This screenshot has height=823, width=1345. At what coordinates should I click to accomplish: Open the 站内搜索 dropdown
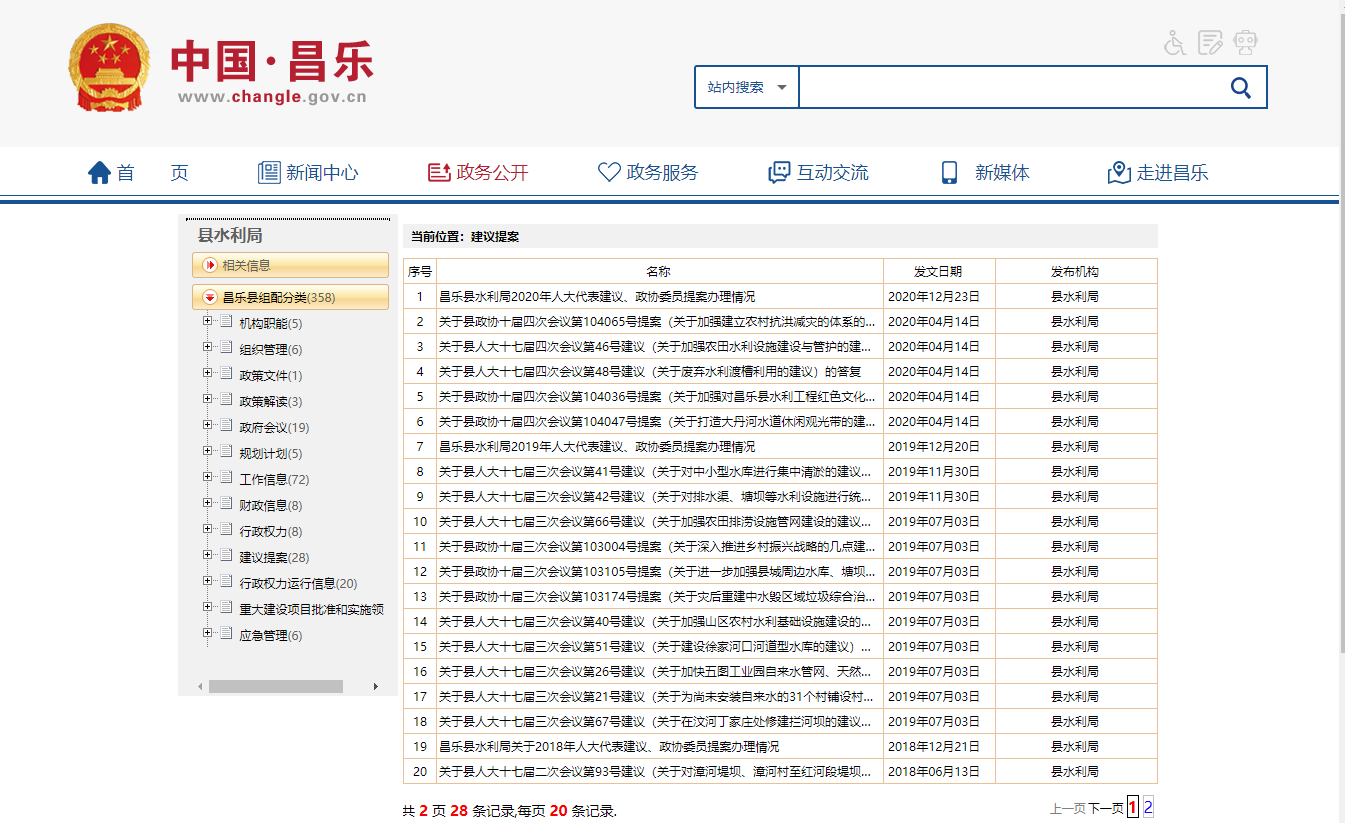(746, 88)
